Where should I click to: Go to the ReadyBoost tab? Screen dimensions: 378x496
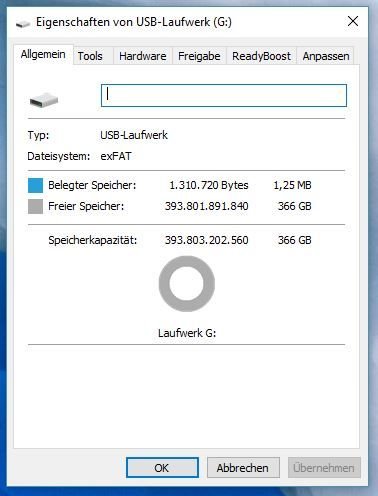(x=261, y=56)
